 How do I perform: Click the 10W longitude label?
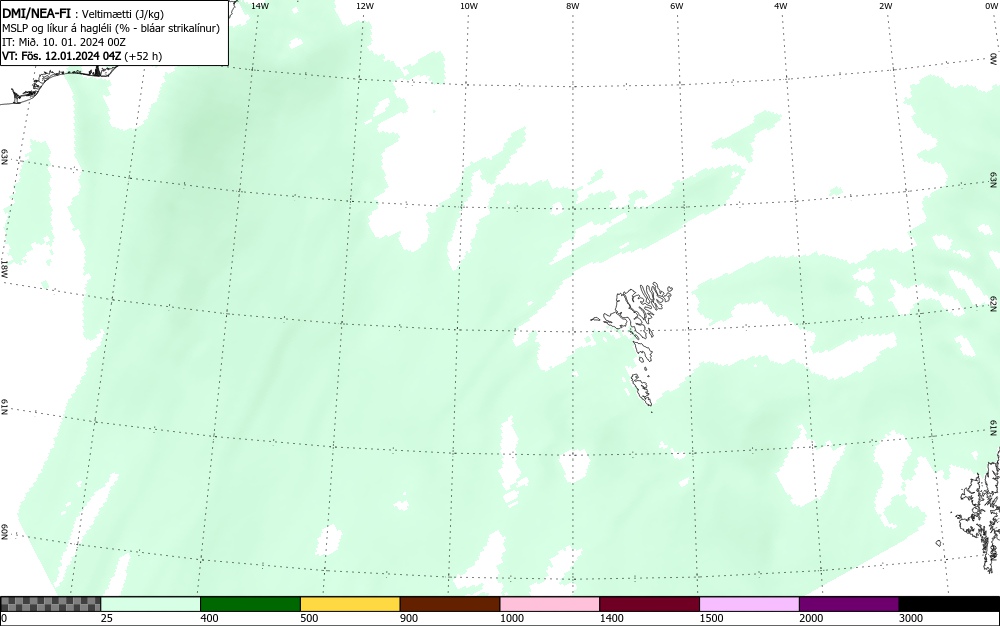point(469,6)
